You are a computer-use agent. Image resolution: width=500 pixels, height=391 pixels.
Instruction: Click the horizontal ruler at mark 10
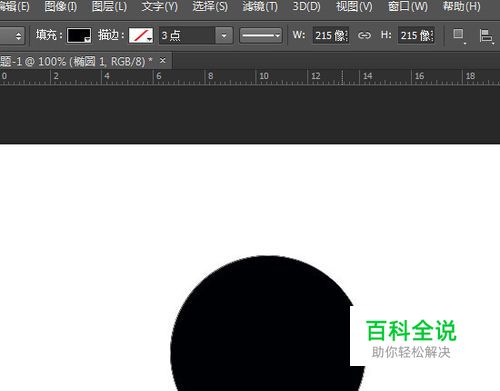pos(264,76)
